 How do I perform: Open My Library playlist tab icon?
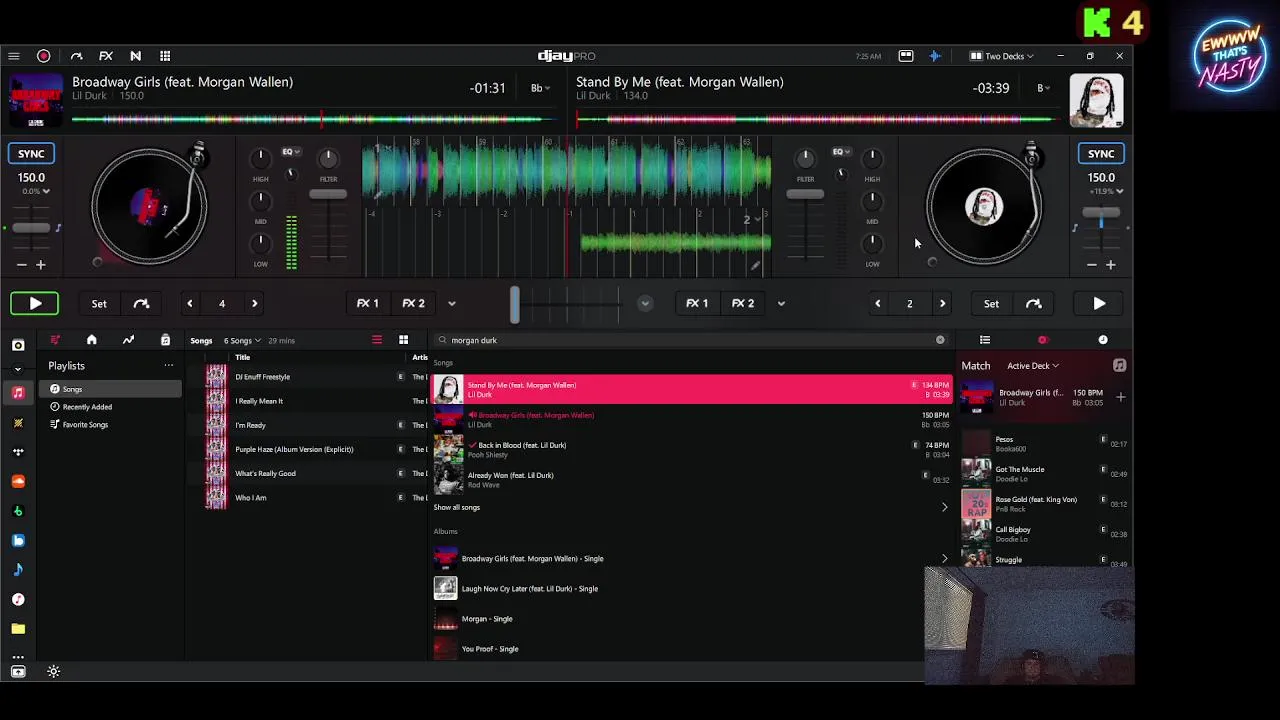pyautogui.click(x=55, y=340)
